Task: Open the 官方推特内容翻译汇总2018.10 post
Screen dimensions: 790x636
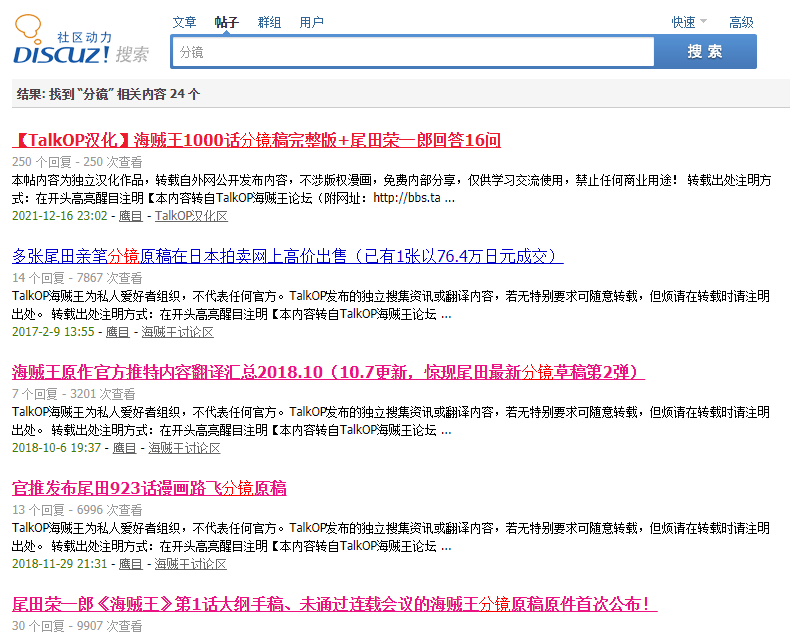Action: pyautogui.click(x=328, y=372)
